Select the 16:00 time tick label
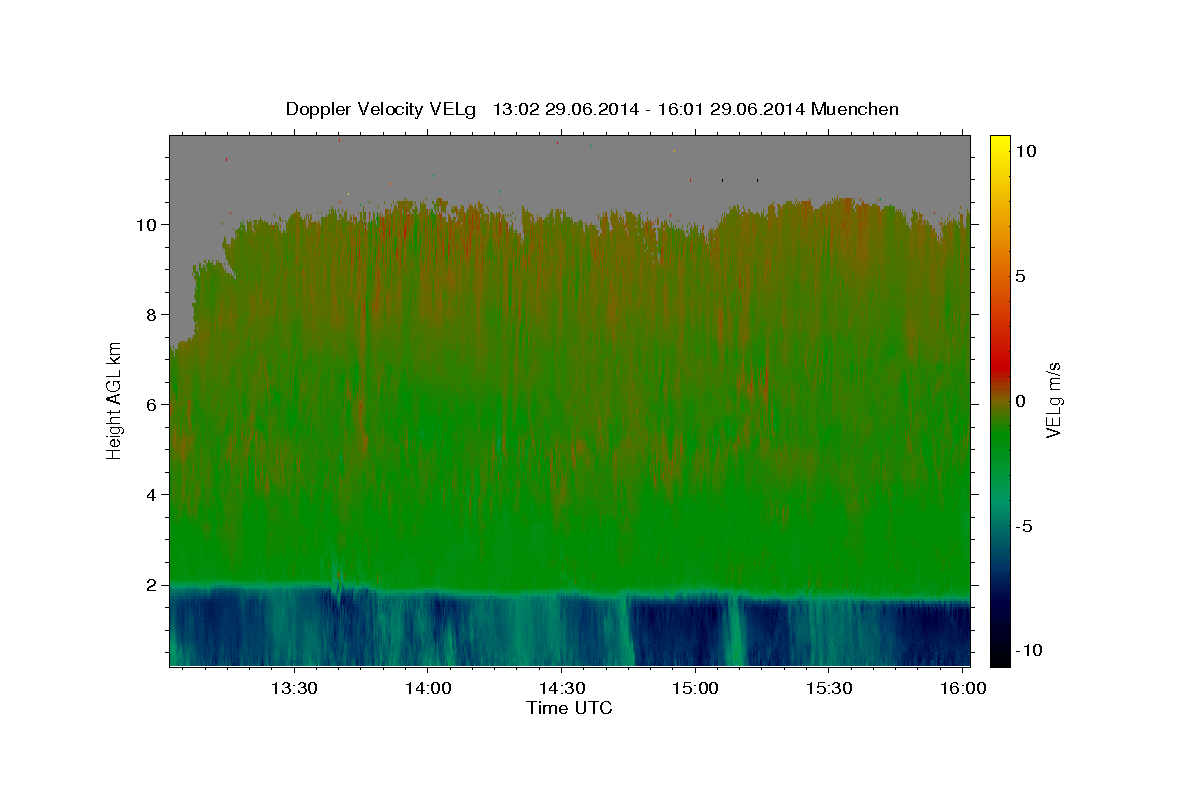Viewport: 1200px width, 800px height. 962,689
